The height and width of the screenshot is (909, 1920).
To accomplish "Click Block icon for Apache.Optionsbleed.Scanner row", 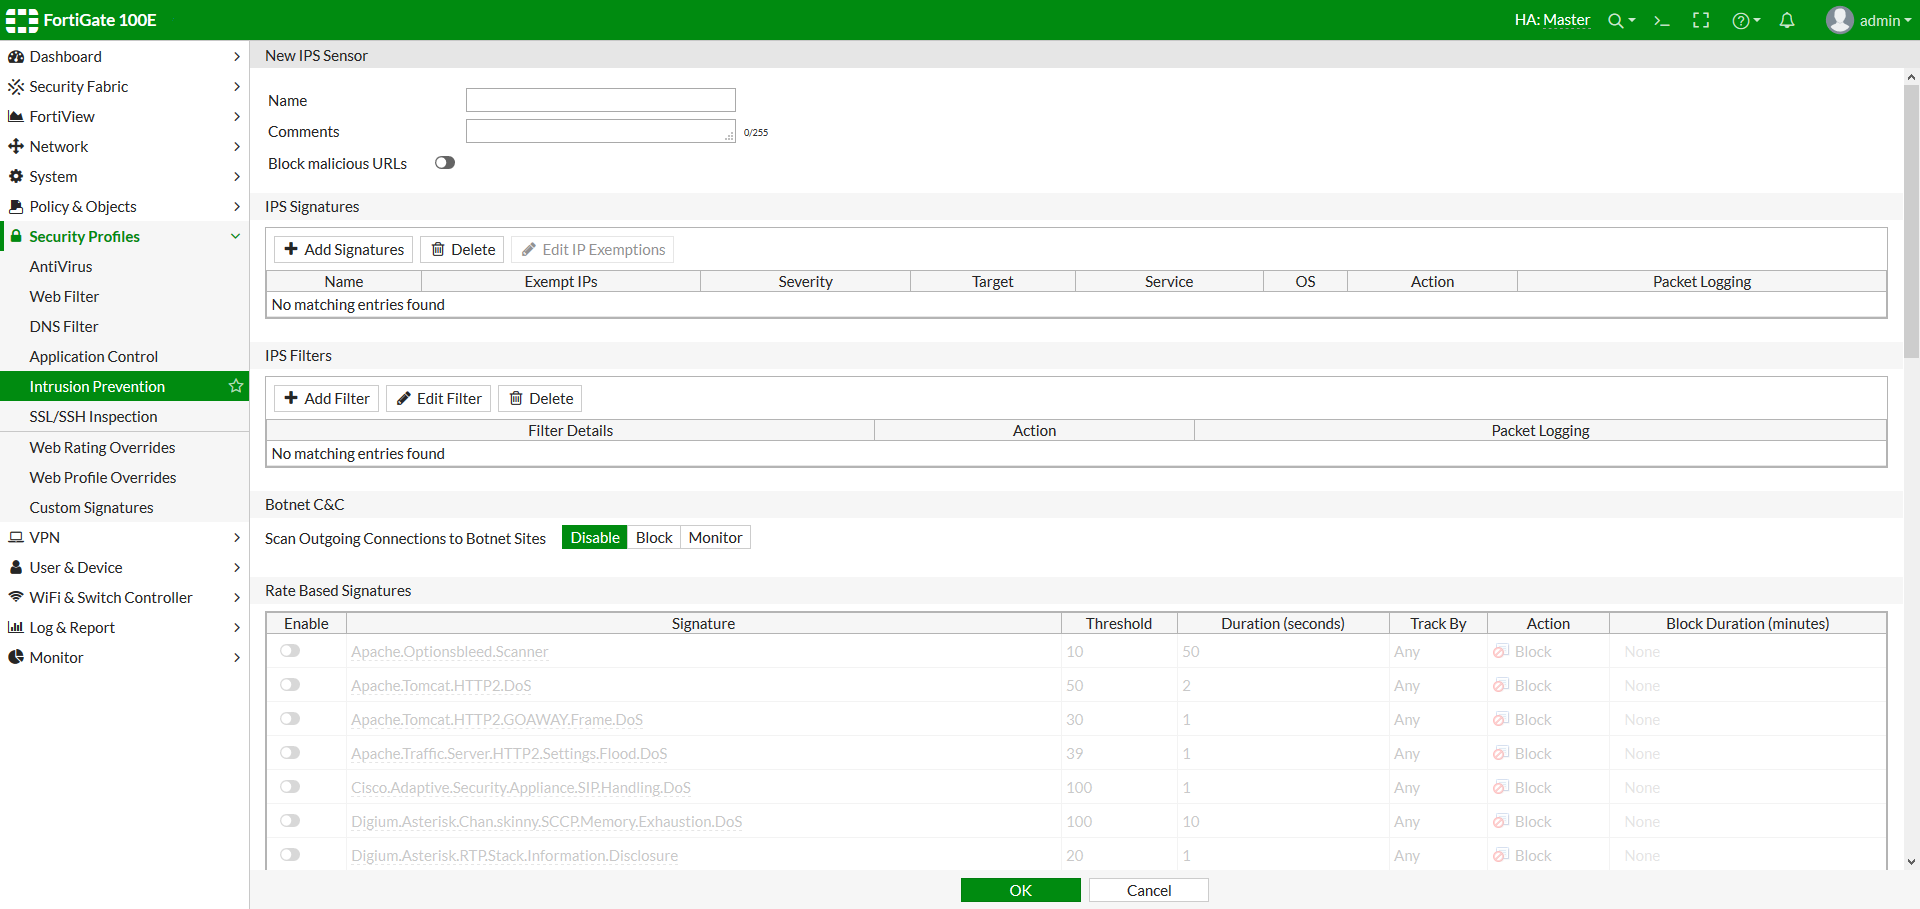I will pos(1501,652).
